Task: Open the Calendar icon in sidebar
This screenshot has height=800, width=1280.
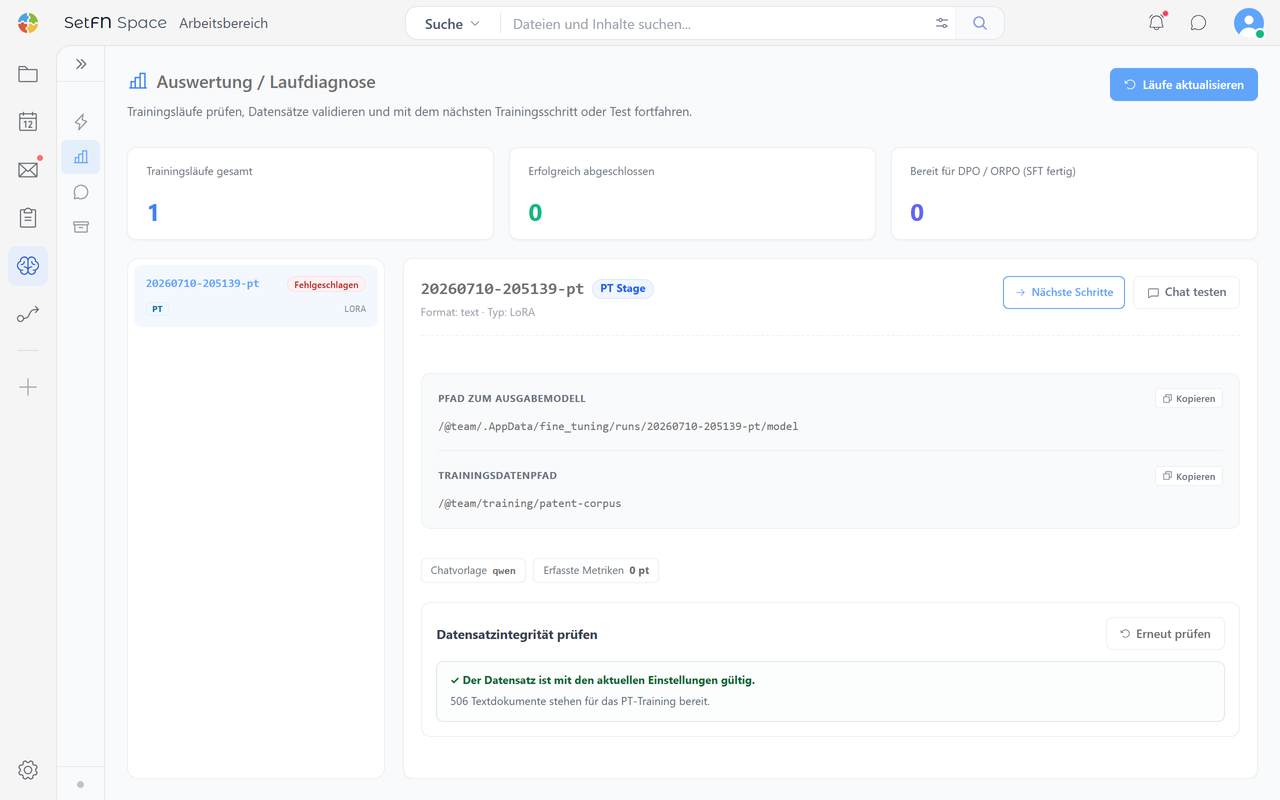Action: (28, 122)
